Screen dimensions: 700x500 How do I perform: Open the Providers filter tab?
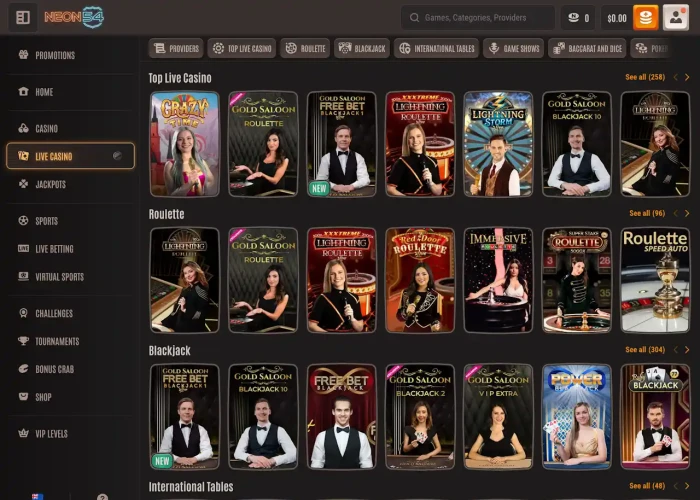(x=176, y=48)
